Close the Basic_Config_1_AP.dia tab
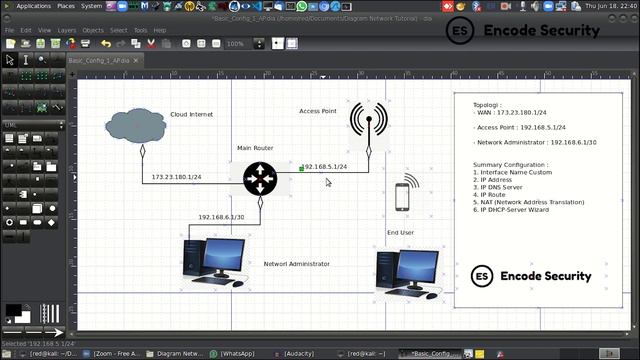This screenshot has width=640, height=360. [136, 60]
